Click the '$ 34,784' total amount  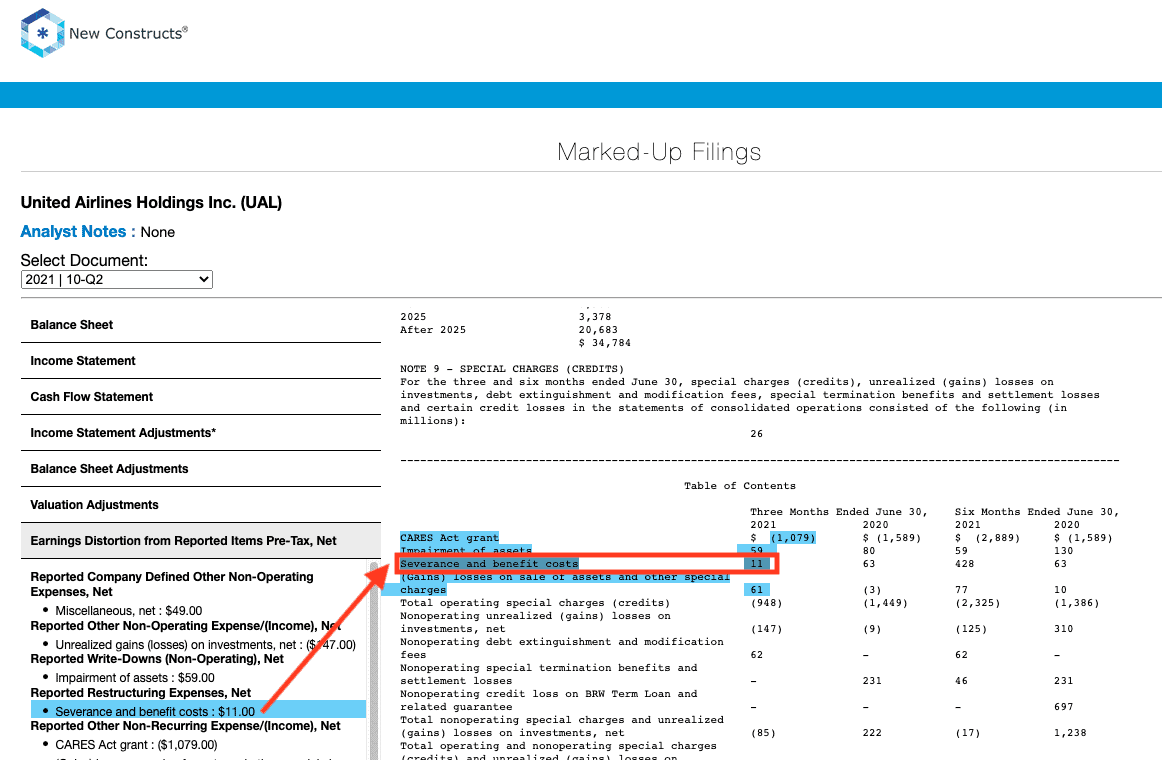coord(605,343)
